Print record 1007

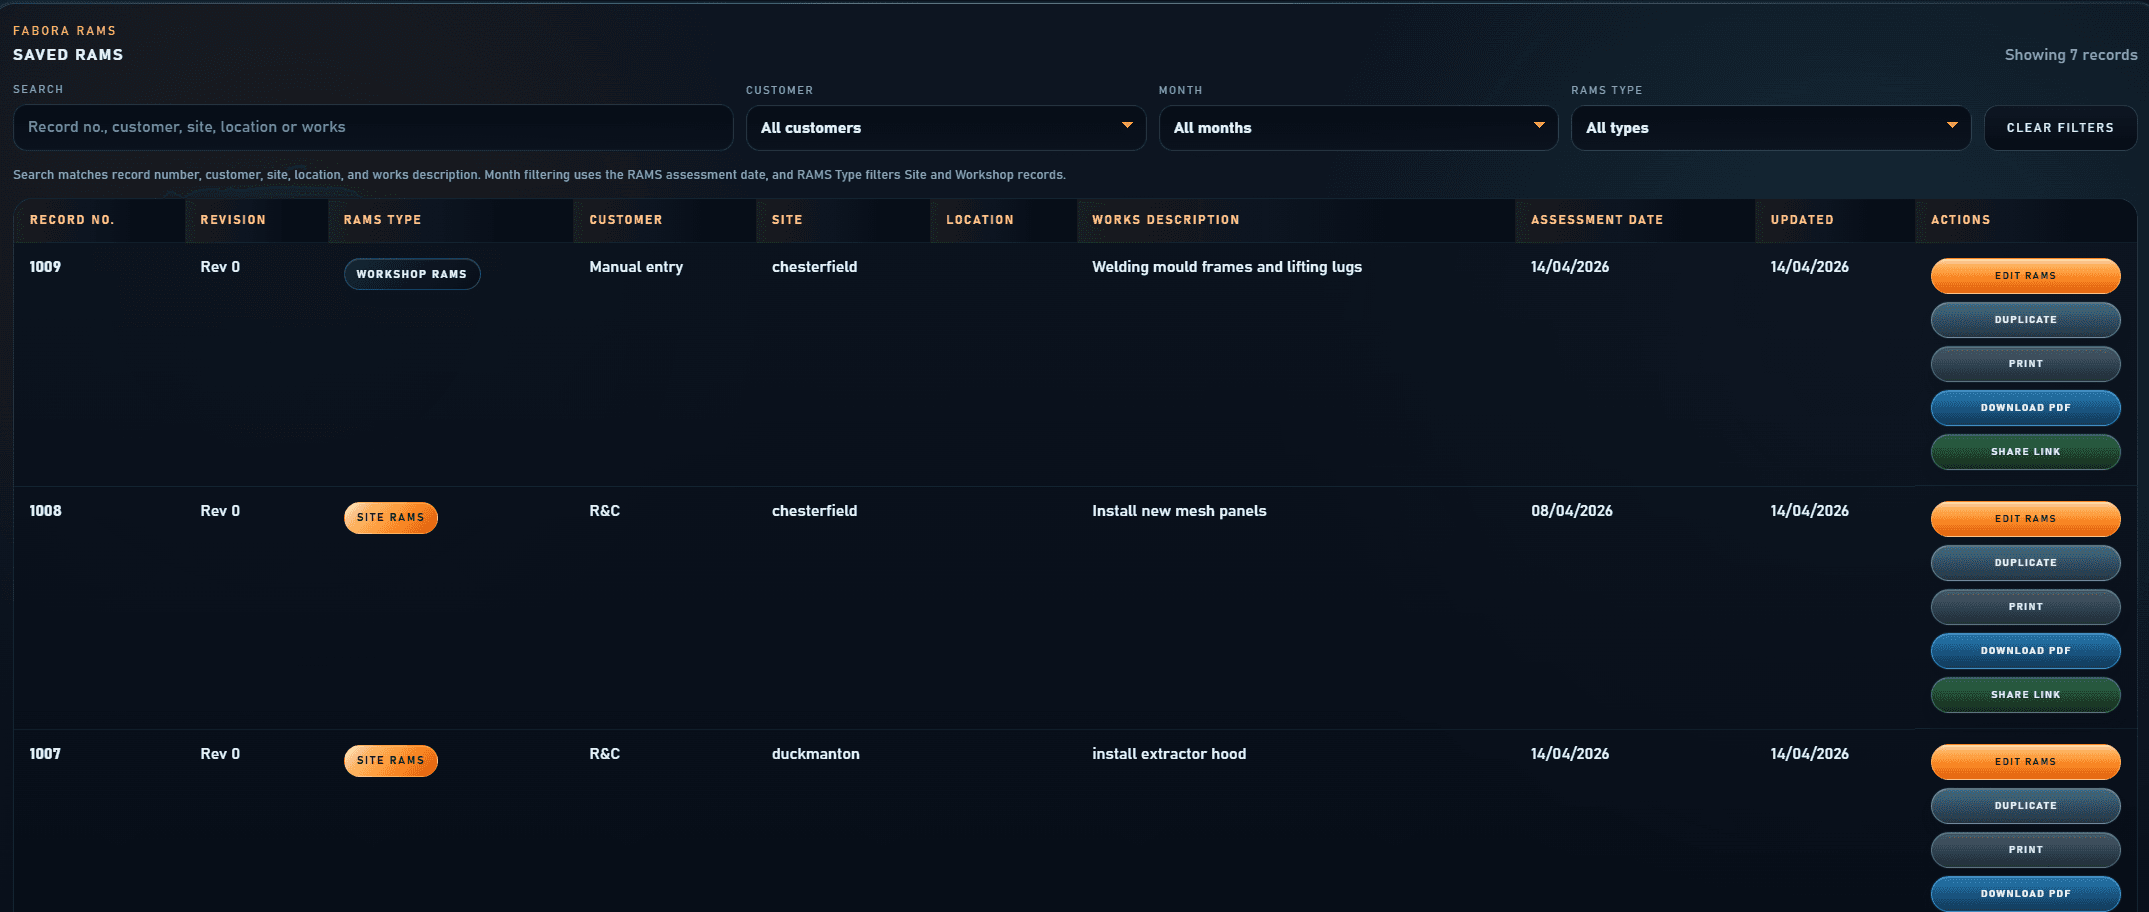[x=2025, y=850]
